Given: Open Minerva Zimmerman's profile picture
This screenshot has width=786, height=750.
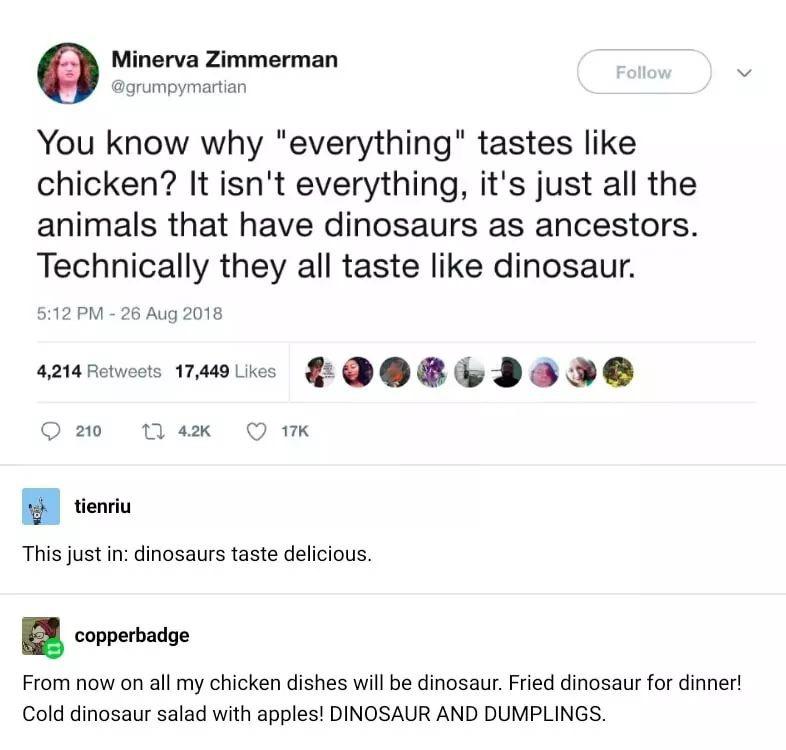Looking at the screenshot, I should click(68, 73).
